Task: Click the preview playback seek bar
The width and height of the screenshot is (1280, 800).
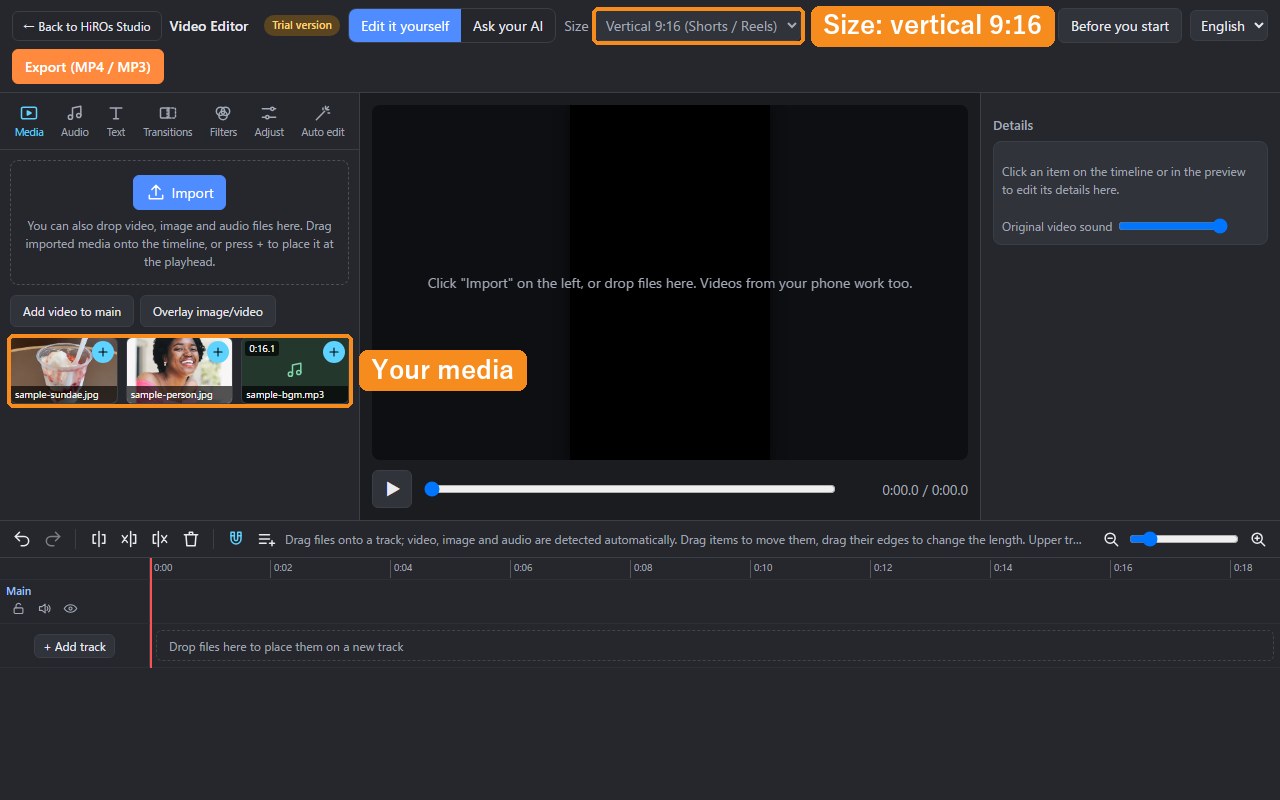Action: (630, 489)
